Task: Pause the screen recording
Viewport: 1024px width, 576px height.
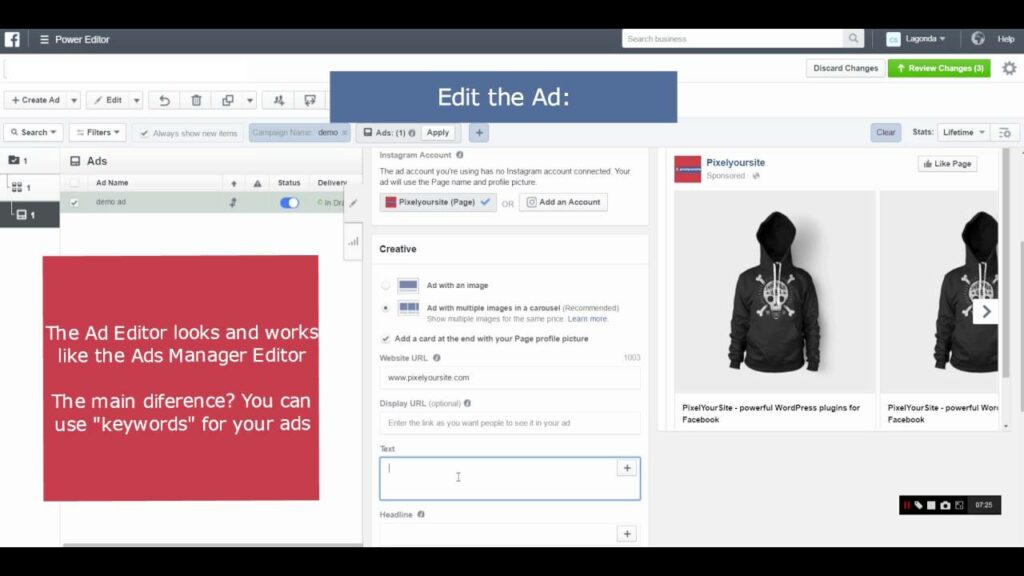Action: [906, 505]
